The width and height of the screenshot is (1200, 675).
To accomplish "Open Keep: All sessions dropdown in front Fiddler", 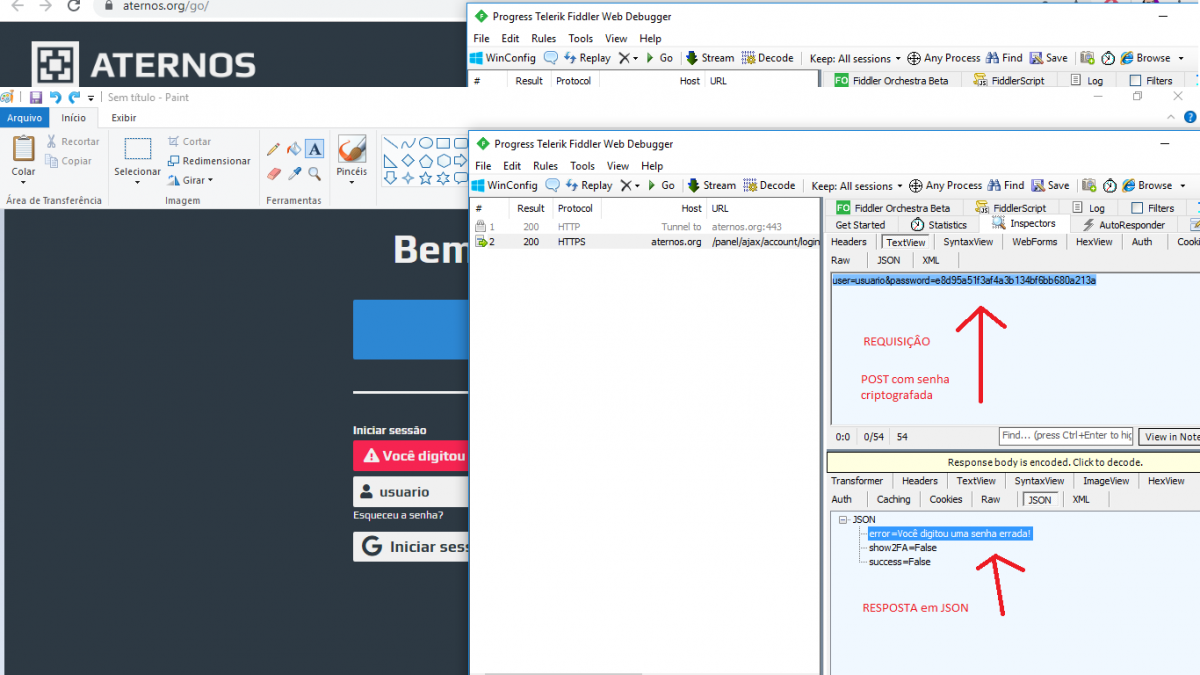I will pyautogui.click(x=856, y=185).
